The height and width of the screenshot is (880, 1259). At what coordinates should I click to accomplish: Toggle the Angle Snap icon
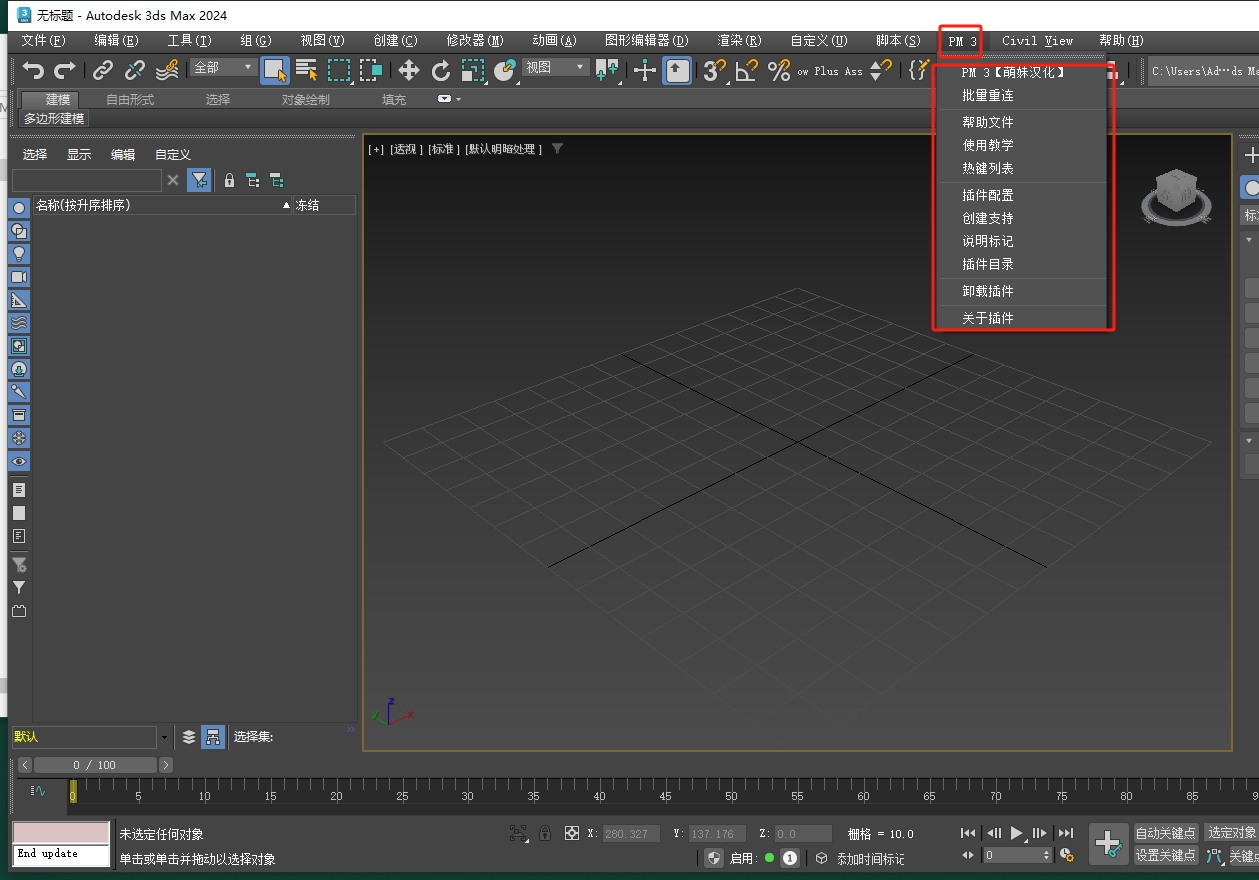[747, 70]
